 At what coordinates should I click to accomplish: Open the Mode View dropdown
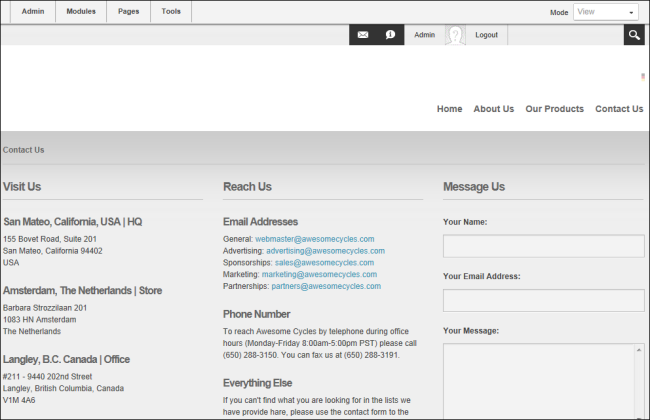pos(606,12)
